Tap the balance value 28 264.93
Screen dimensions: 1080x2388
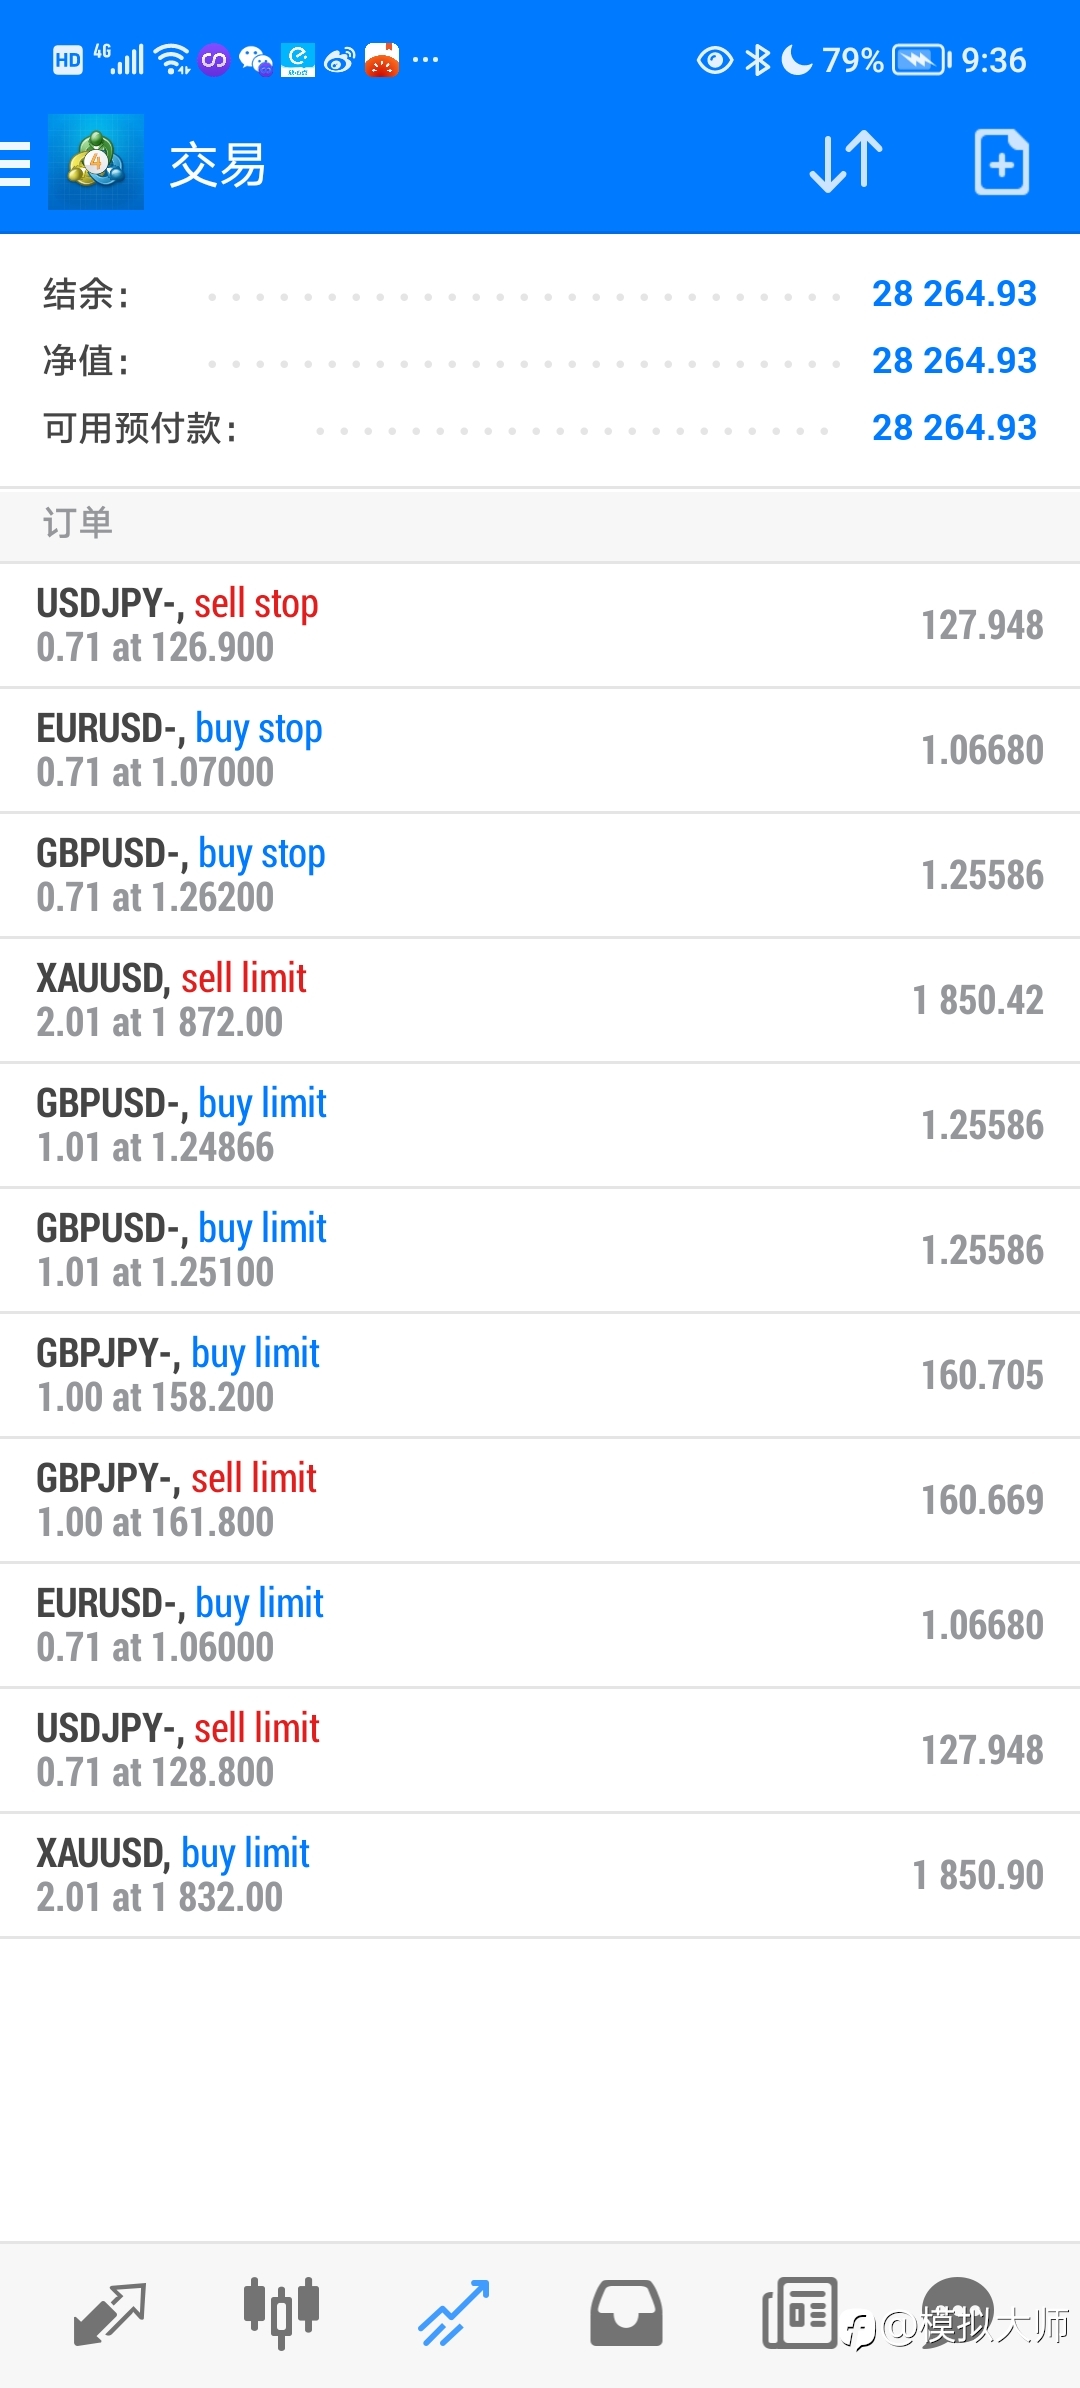[954, 293]
